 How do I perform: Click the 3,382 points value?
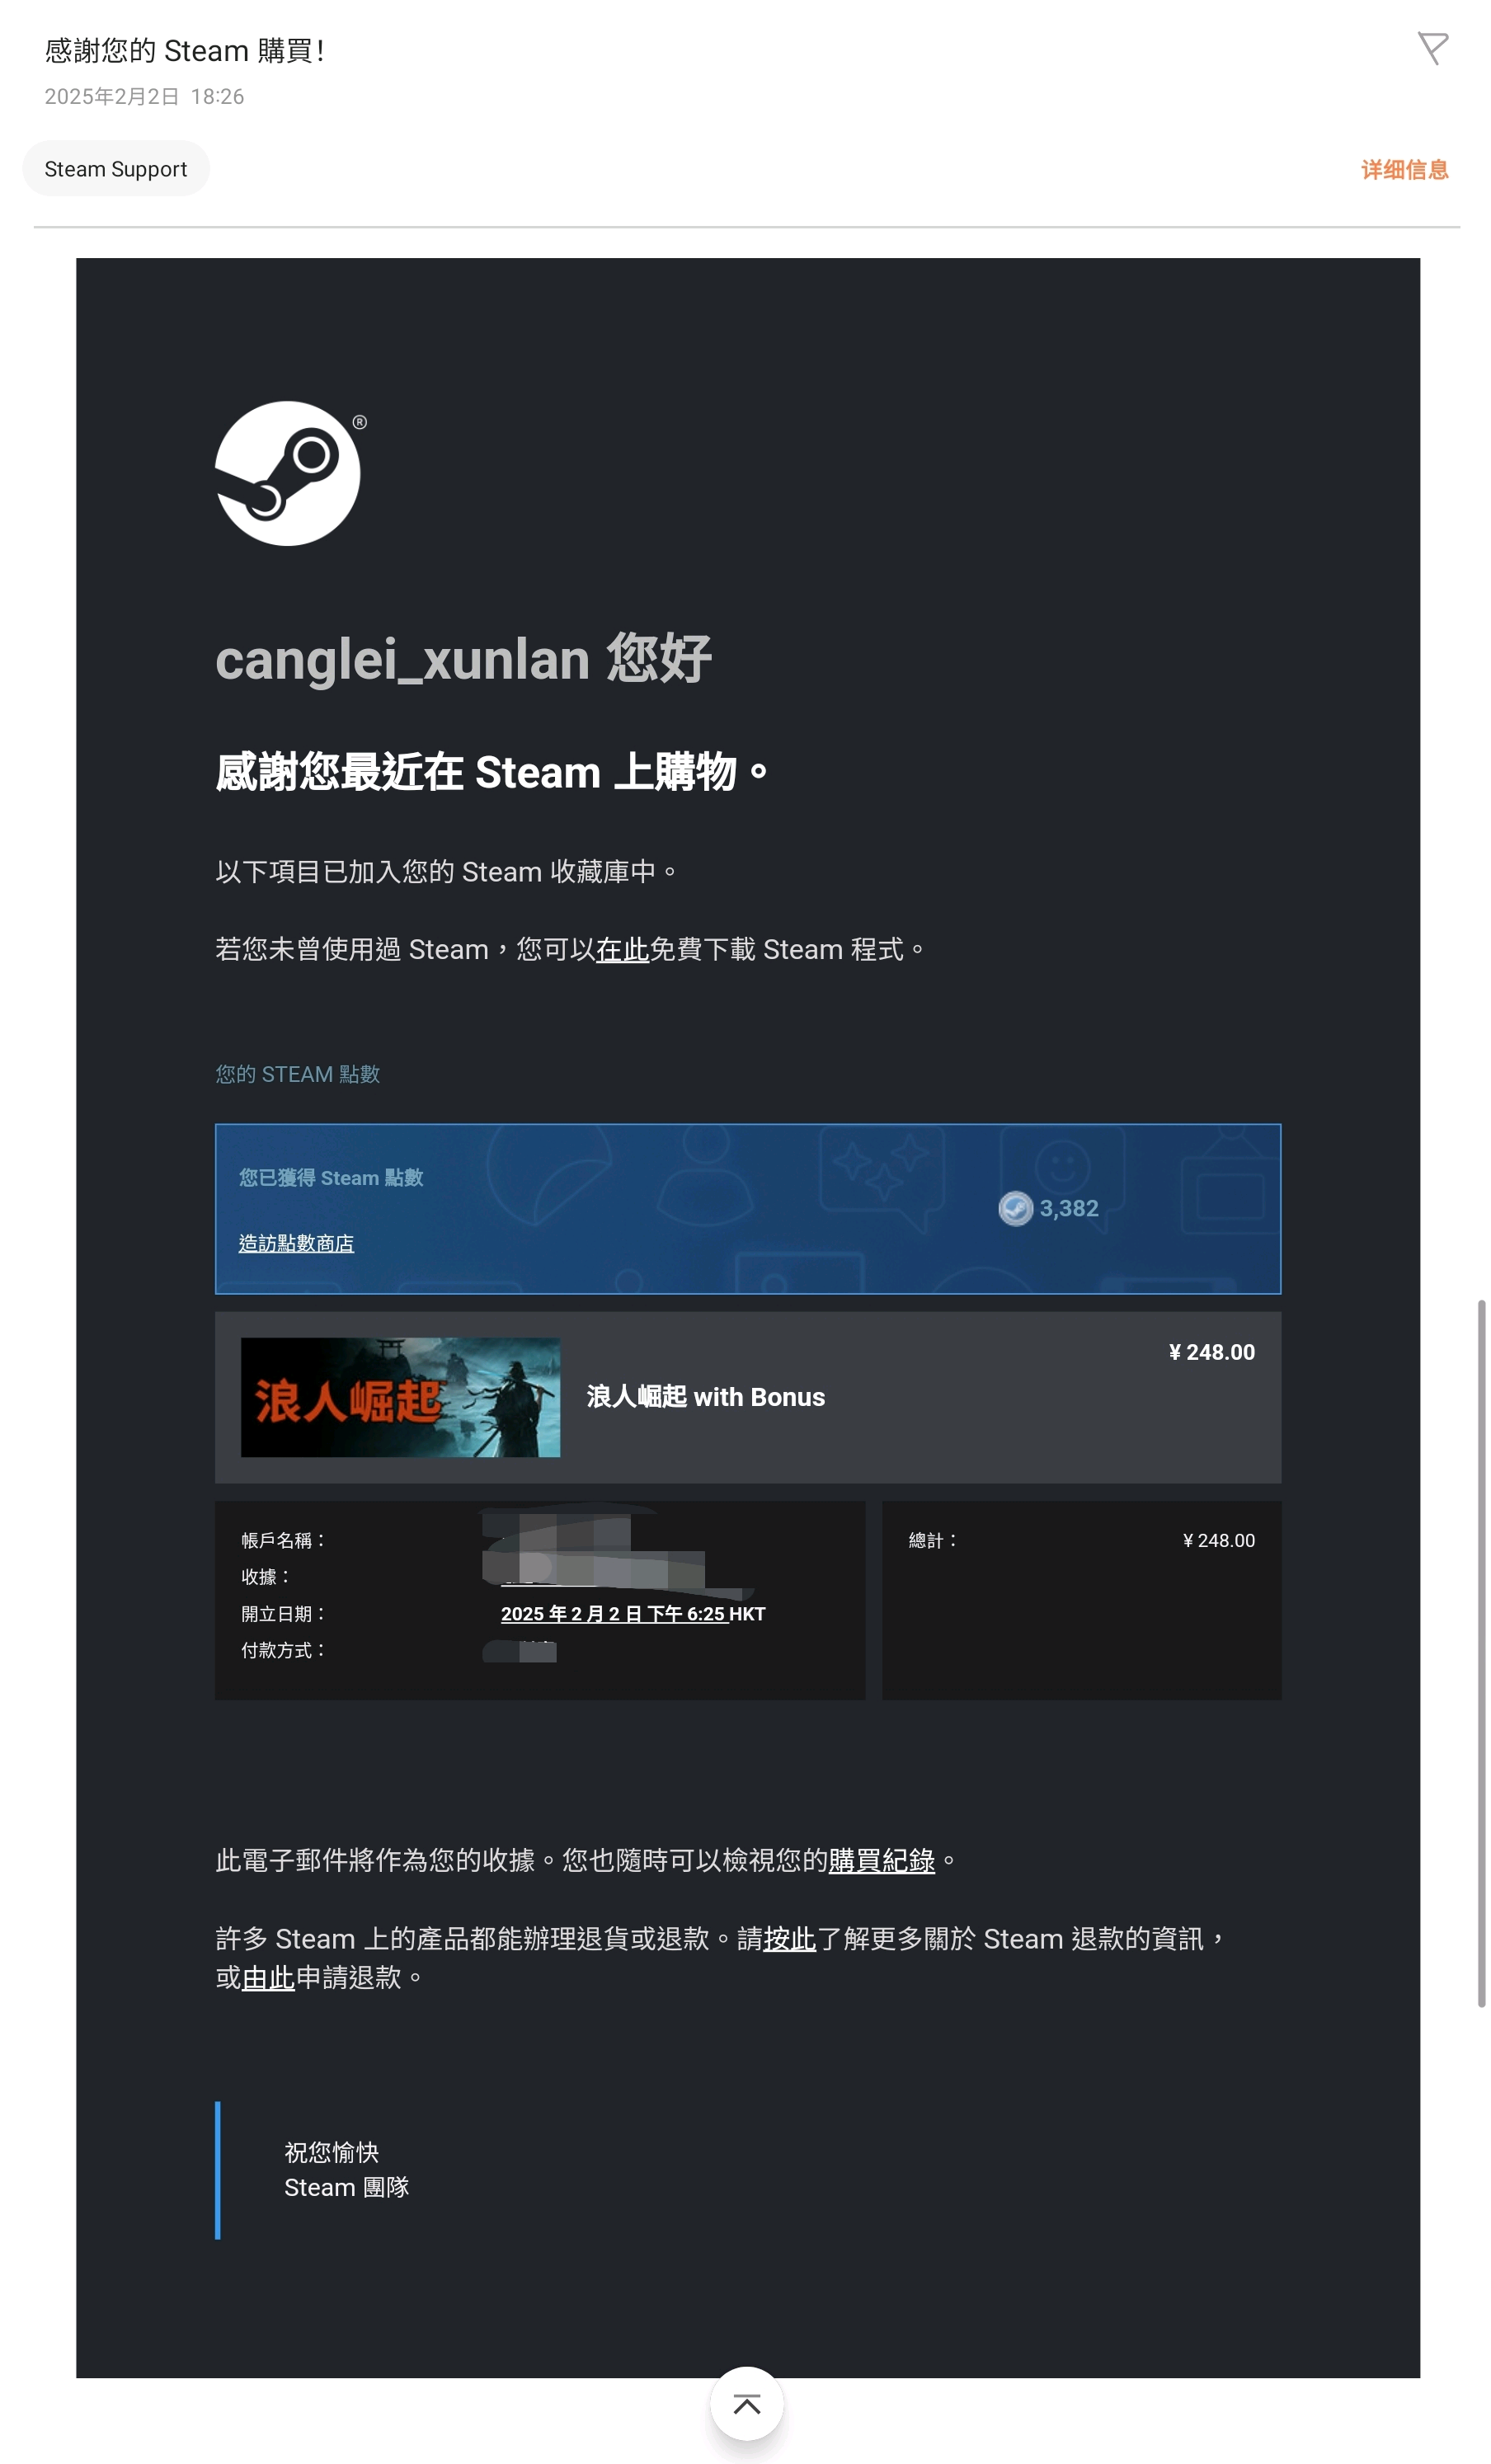click(1069, 1208)
